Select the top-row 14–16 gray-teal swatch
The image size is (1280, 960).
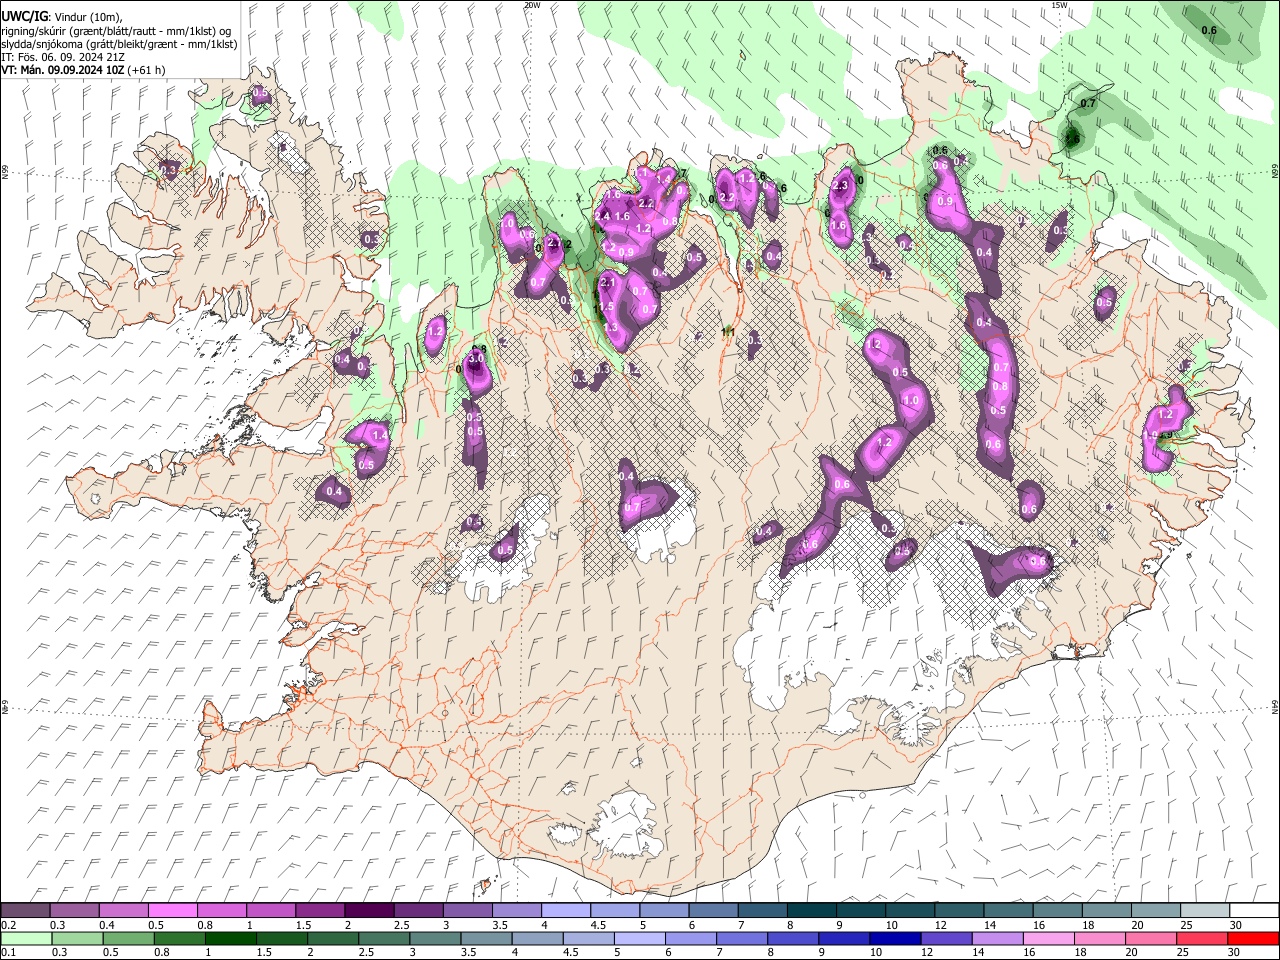tap(1008, 910)
